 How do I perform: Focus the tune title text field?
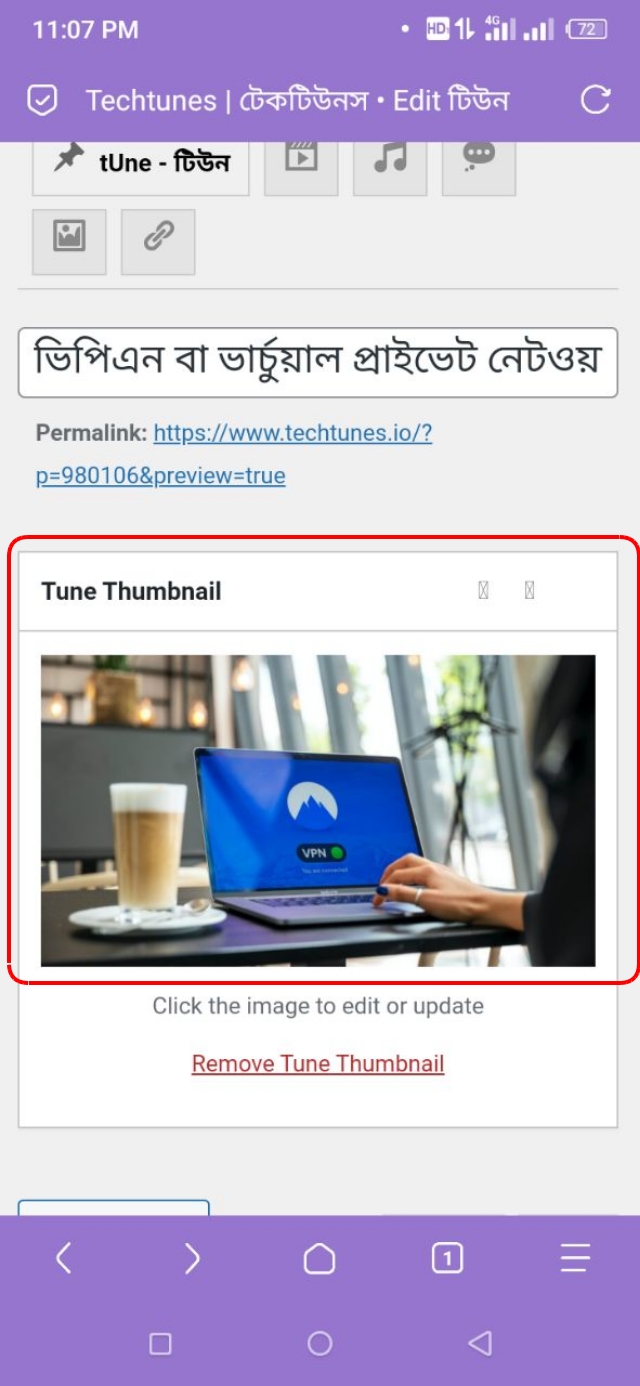318,362
